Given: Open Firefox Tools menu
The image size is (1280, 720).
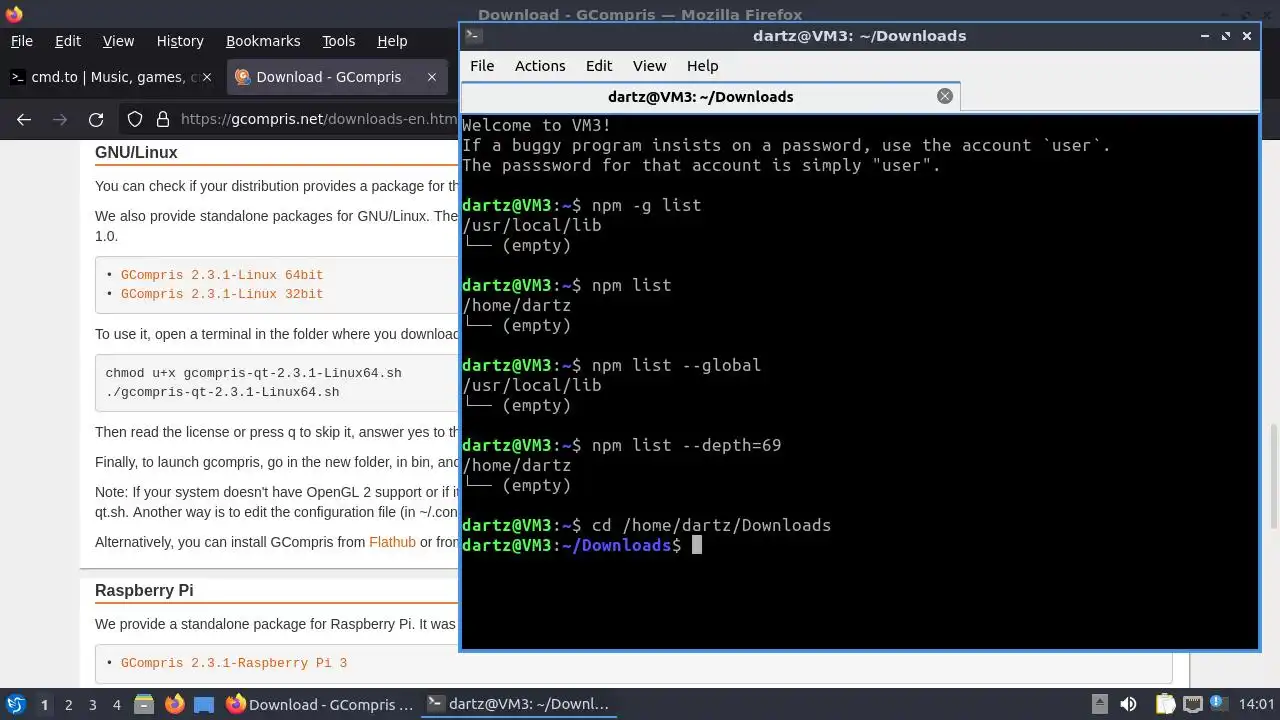Looking at the screenshot, I should click(x=338, y=41).
